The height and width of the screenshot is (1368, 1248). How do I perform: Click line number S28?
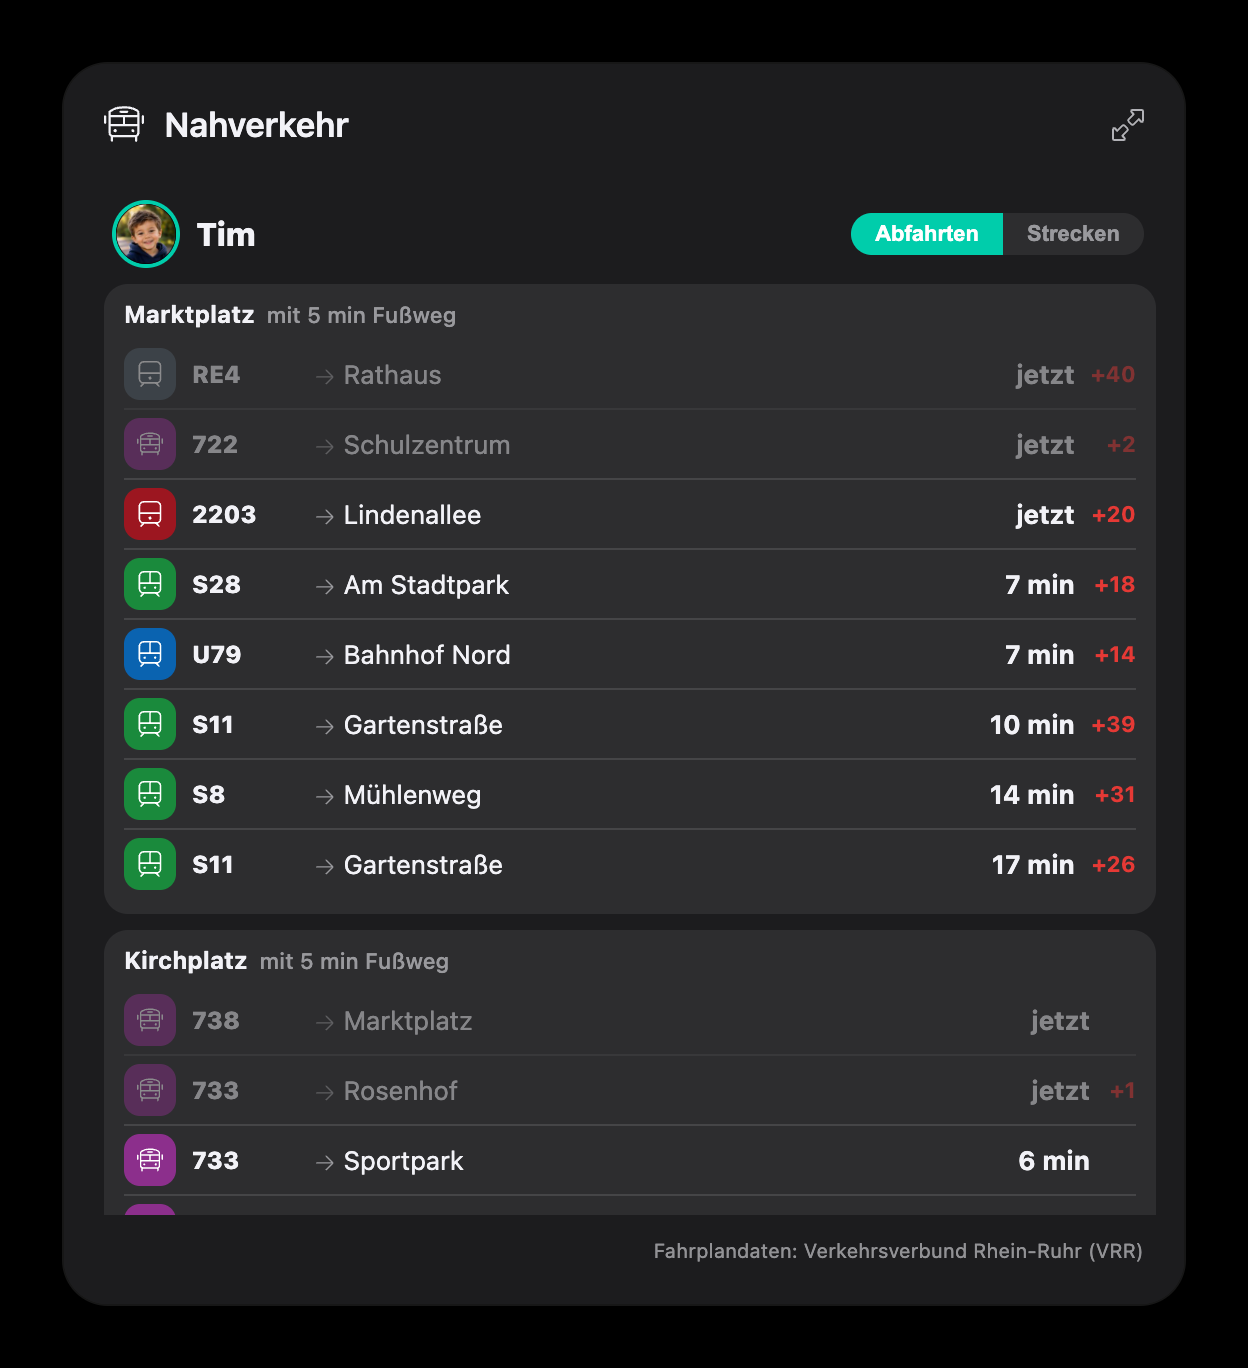click(216, 585)
